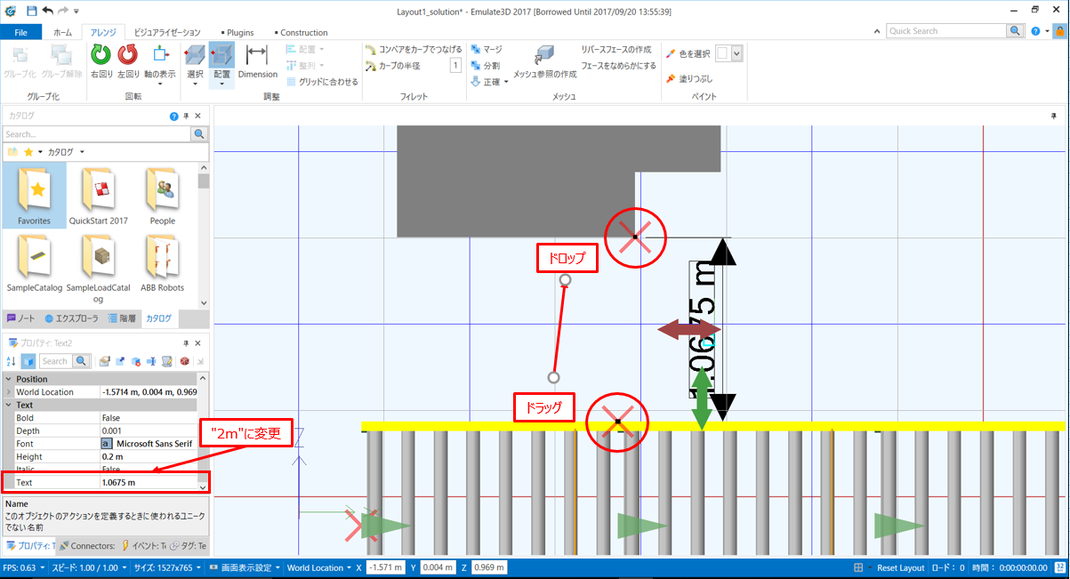Viewport: 1070px width, 579px height.
Task: Click the X coordinate field -1.571 m
Action: point(386,567)
